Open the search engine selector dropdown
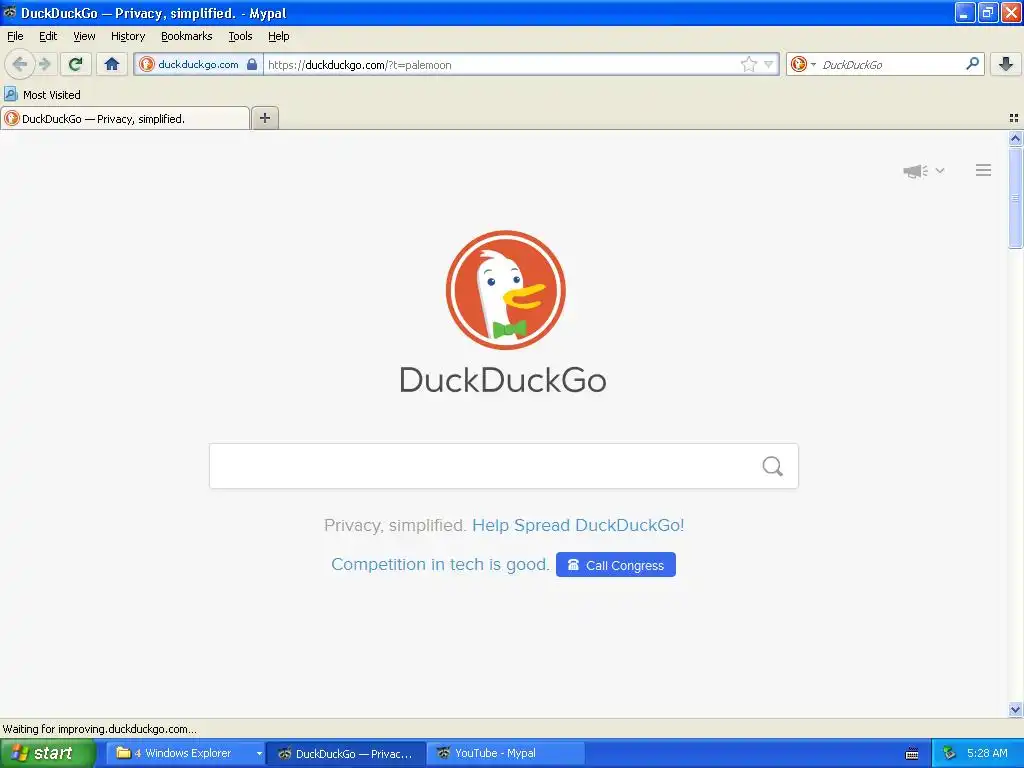This screenshot has height=768, width=1024. pos(814,64)
